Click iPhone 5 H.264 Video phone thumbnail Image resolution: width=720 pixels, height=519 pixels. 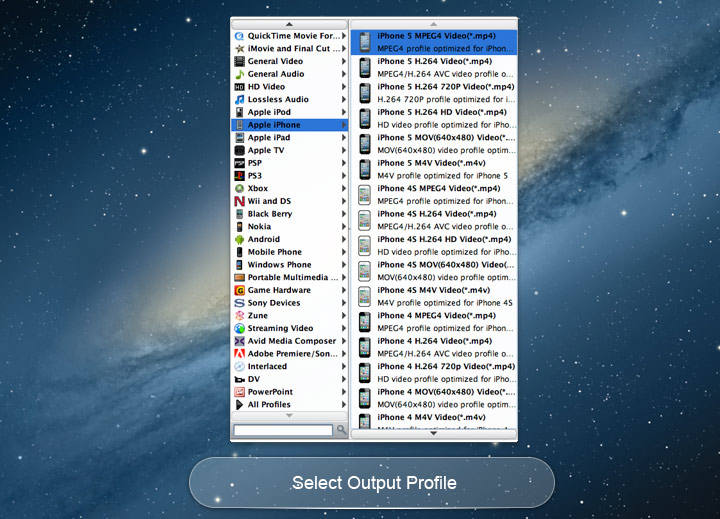(365, 68)
